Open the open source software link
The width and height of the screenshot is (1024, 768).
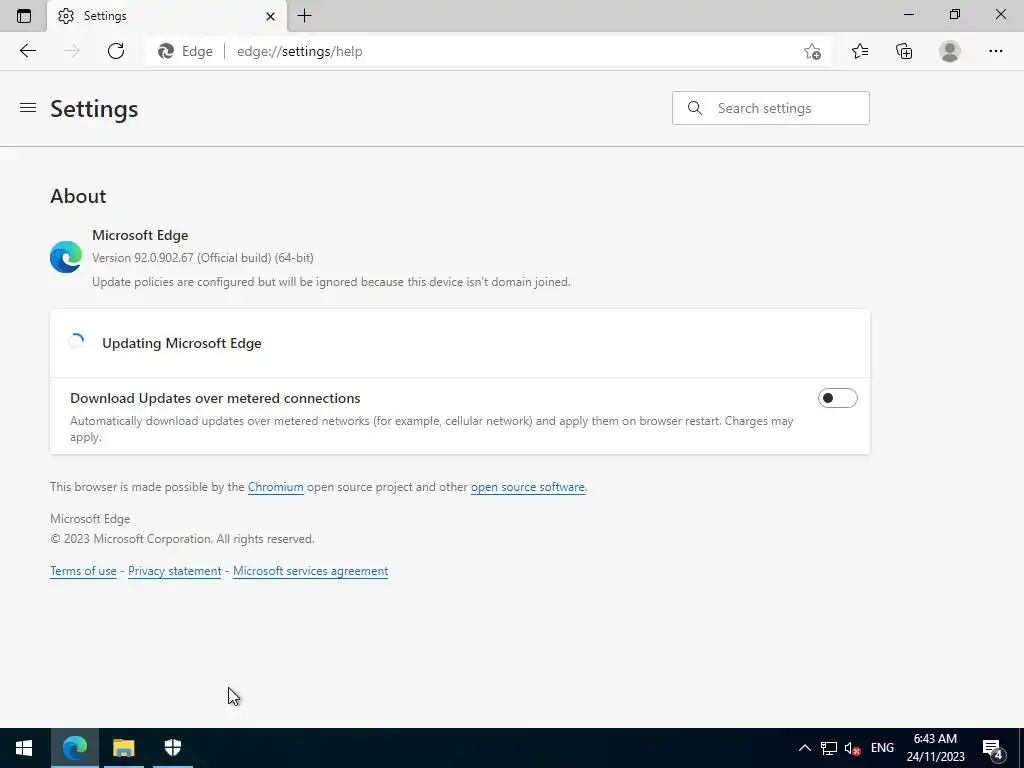(x=528, y=487)
